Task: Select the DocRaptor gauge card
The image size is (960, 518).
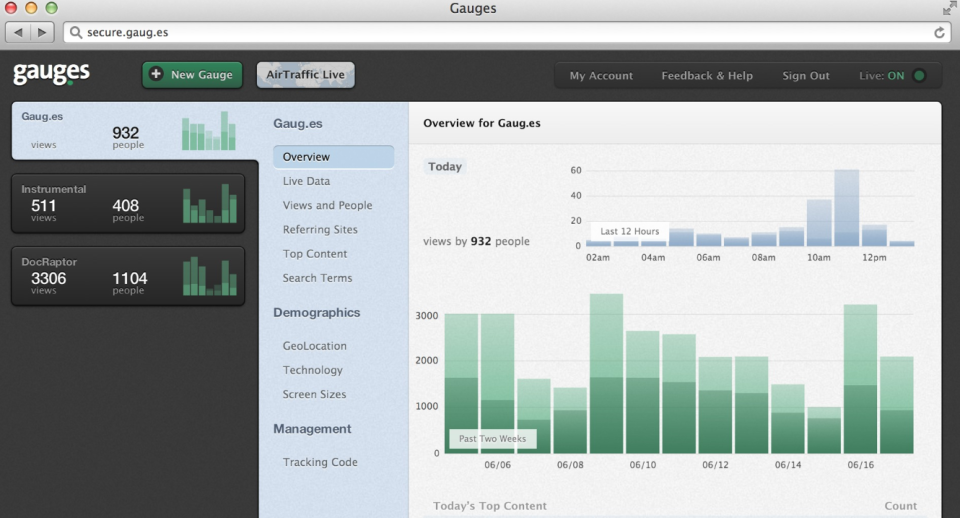Action: tap(128, 276)
